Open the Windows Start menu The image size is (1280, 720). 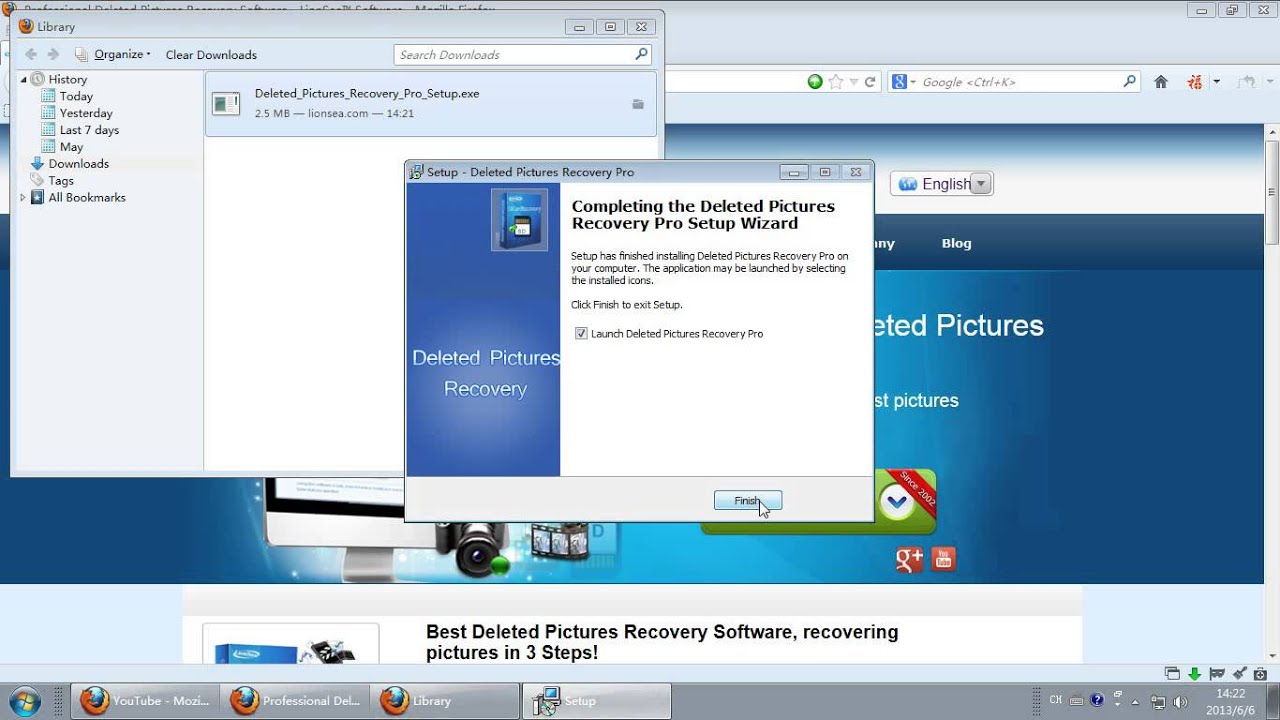pos(25,700)
